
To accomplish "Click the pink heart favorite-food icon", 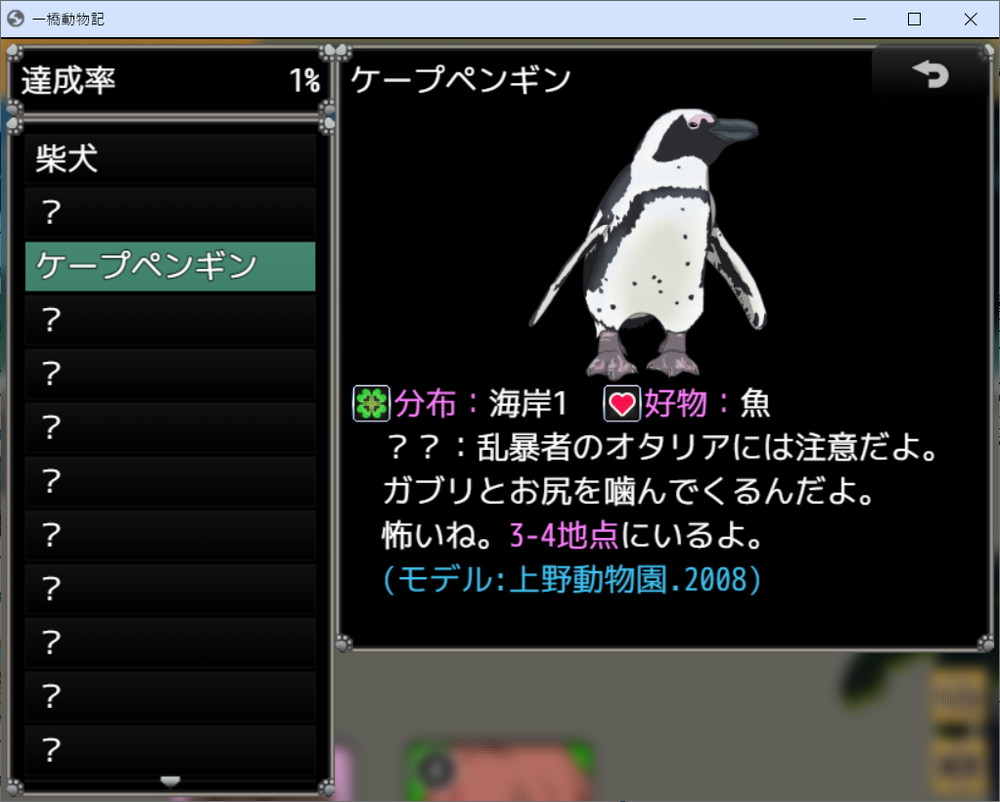I will (622, 404).
